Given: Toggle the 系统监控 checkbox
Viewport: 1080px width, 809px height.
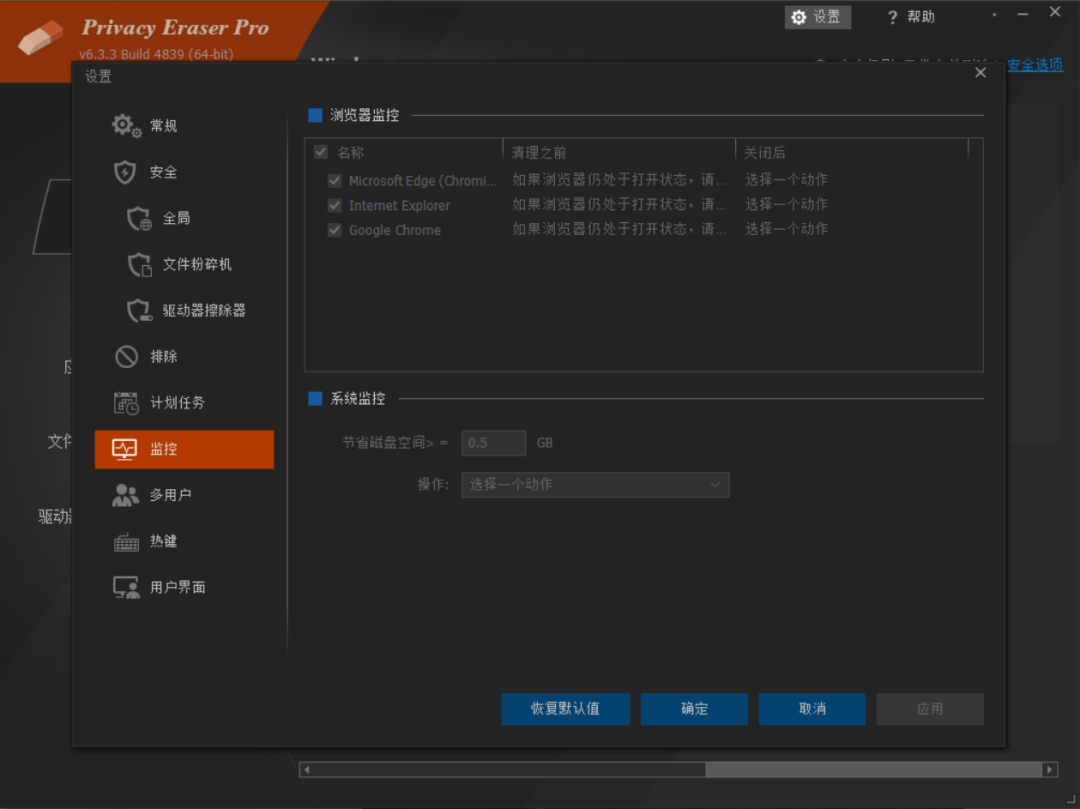Looking at the screenshot, I should (x=315, y=399).
